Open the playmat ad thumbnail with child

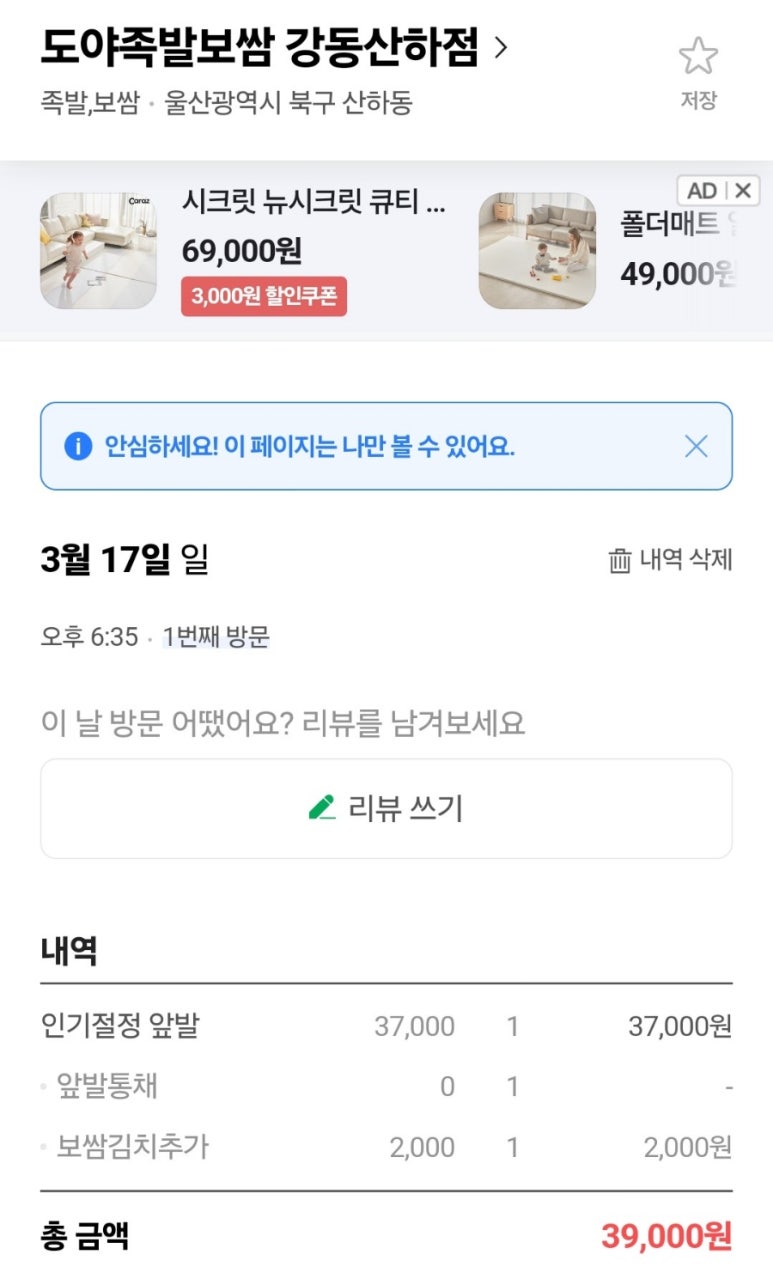pos(98,250)
